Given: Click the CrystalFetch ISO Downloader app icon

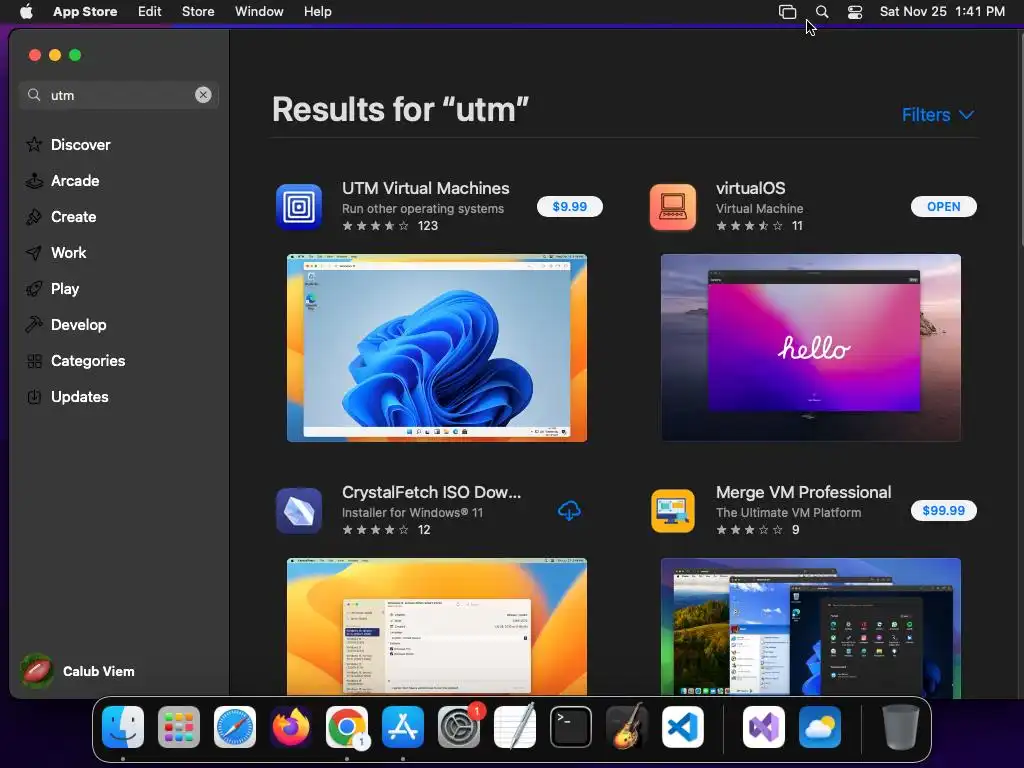Looking at the screenshot, I should click(x=299, y=511).
